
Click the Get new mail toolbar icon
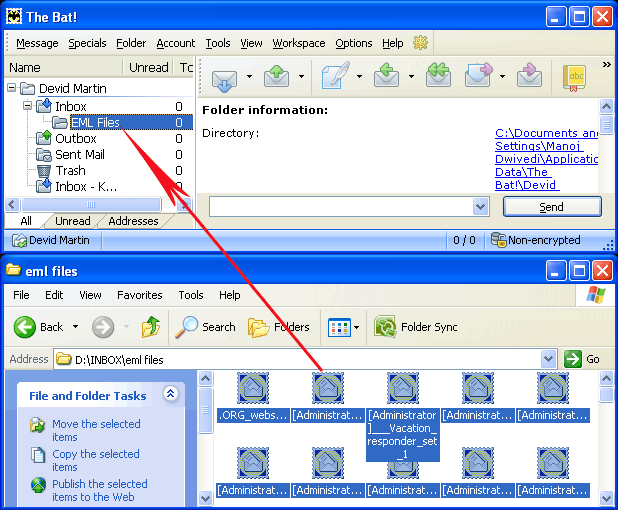tap(224, 80)
